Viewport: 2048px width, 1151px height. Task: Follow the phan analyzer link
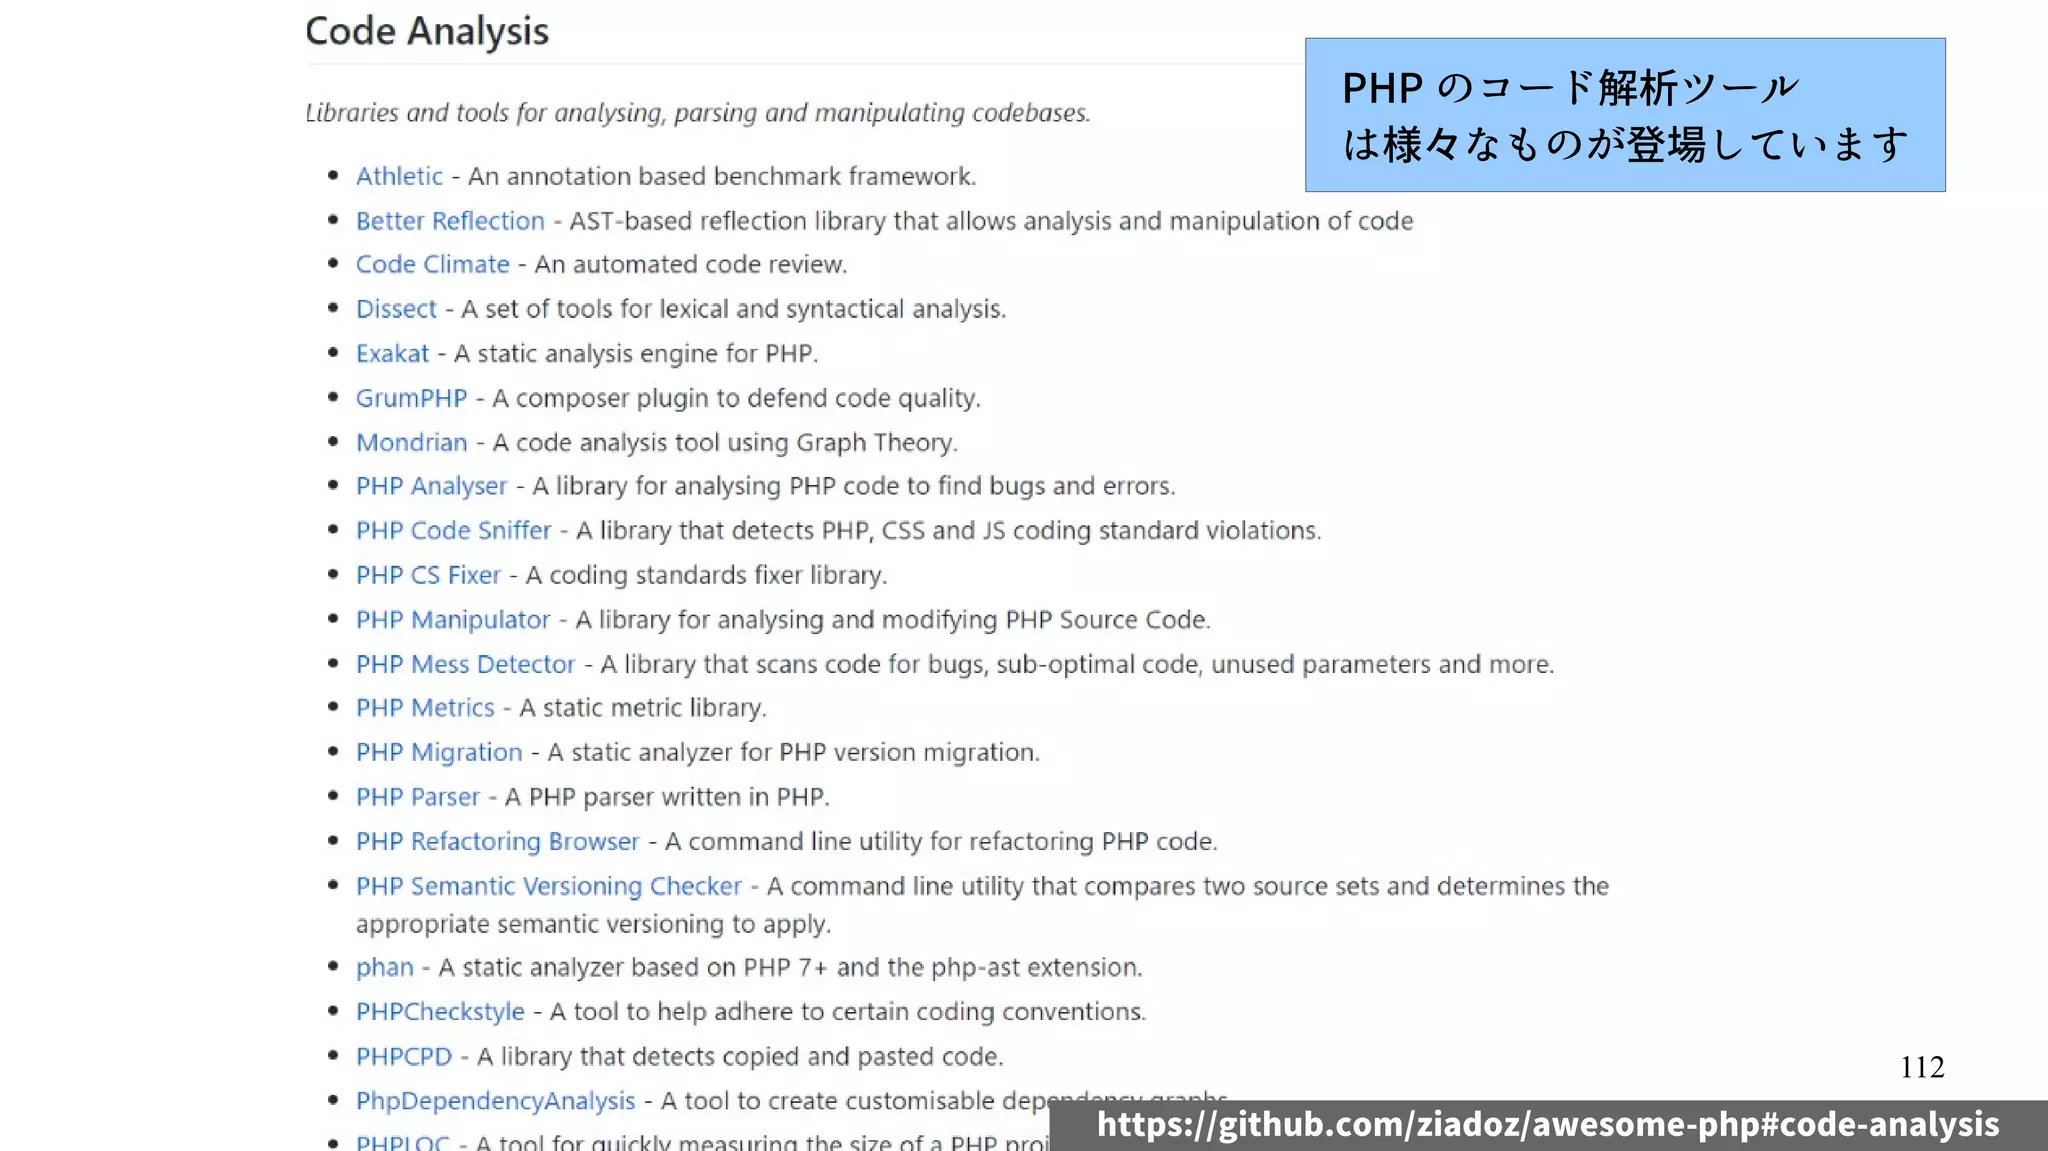click(x=384, y=968)
